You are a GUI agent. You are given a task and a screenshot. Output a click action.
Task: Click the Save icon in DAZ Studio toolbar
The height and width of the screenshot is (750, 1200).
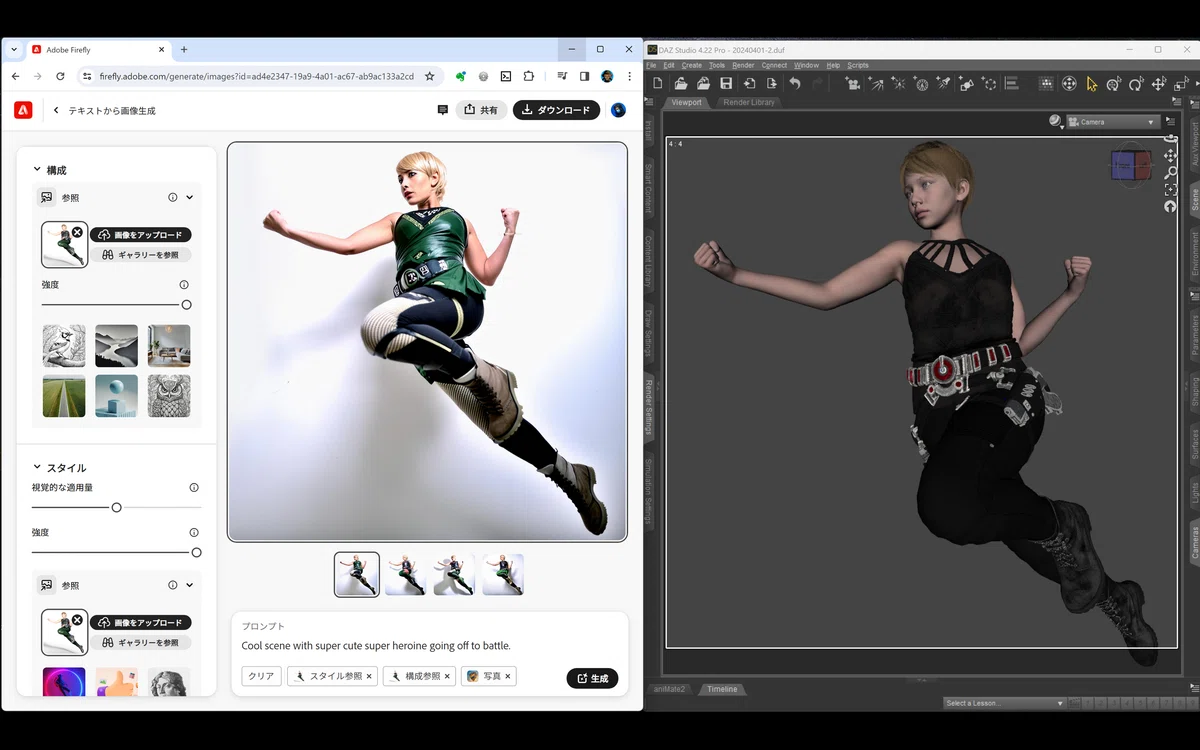click(726, 84)
